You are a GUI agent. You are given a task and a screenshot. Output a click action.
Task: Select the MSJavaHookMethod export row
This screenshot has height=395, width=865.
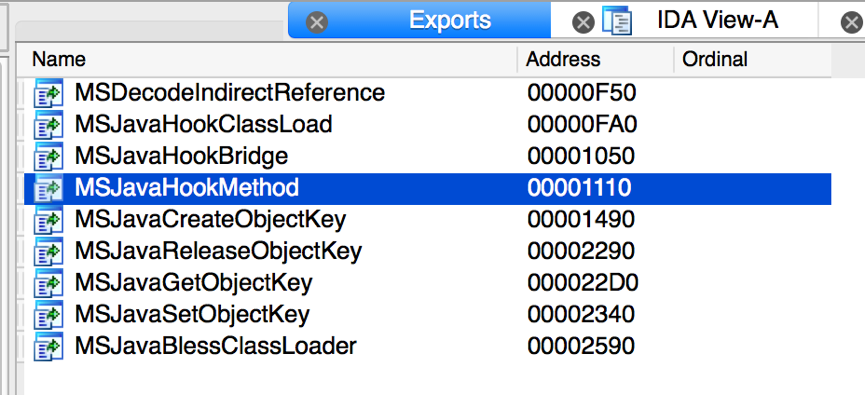click(428, 188)
